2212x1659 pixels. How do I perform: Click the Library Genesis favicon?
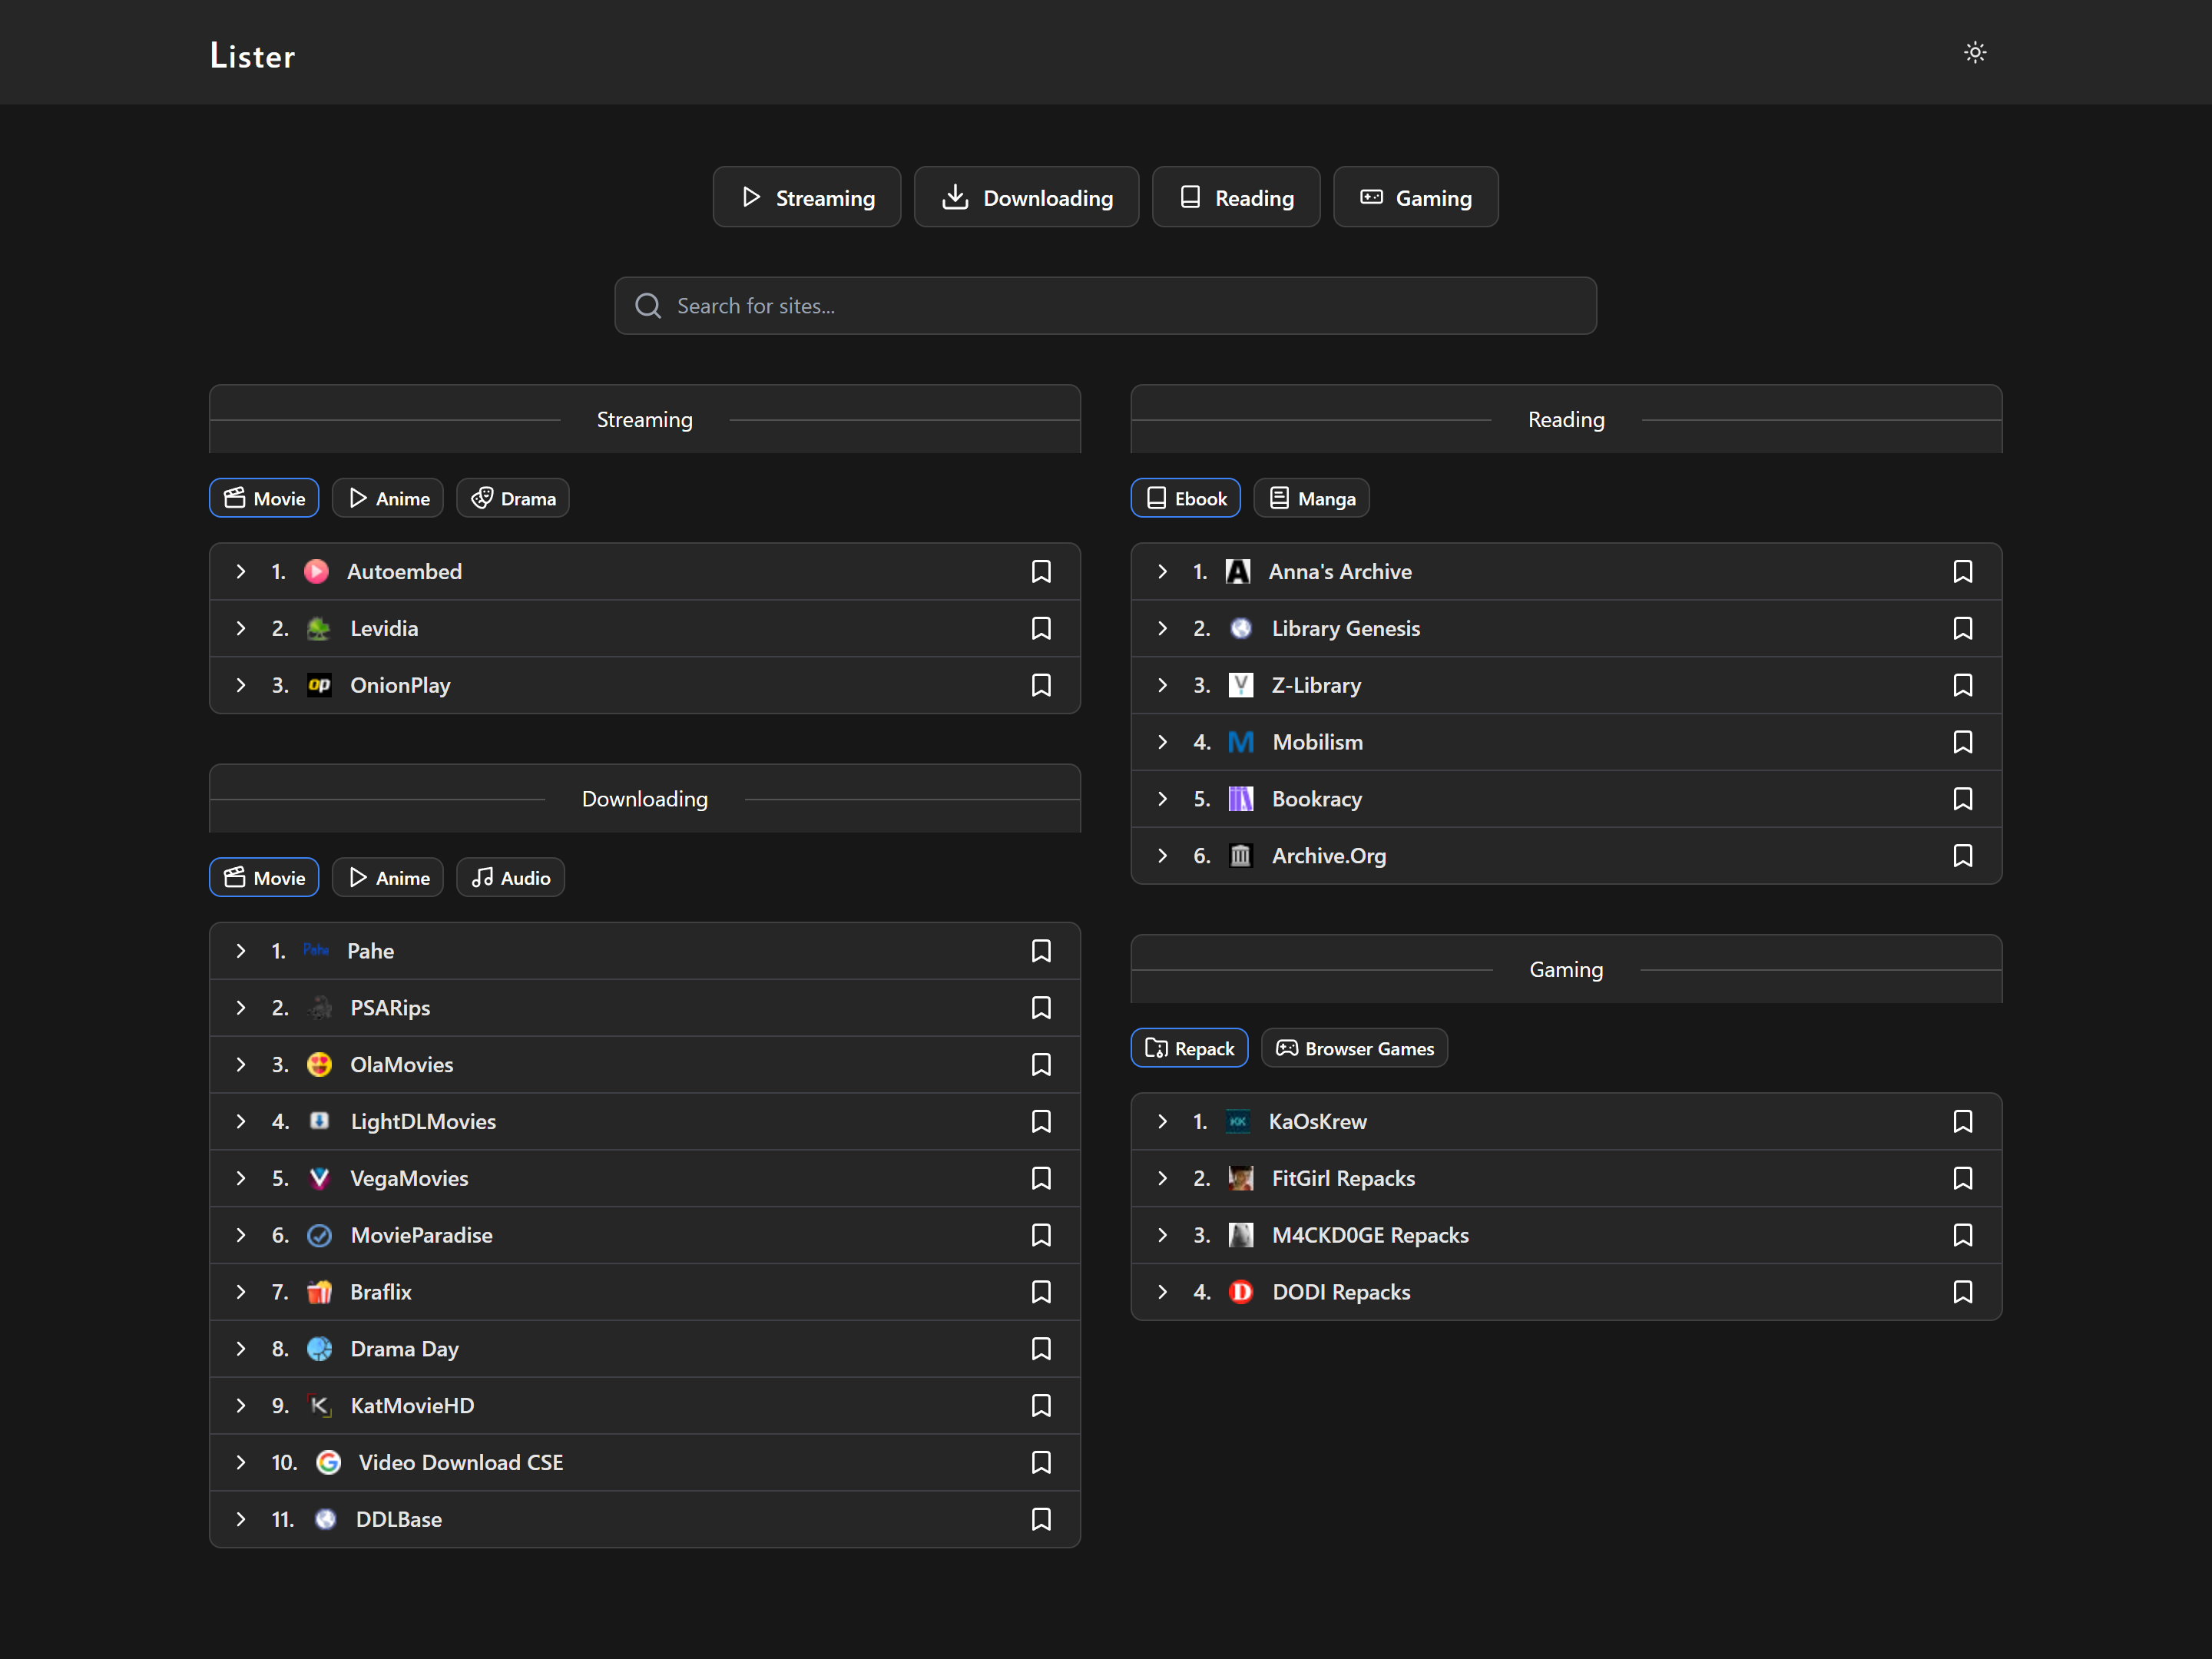tap(1241, 628)
